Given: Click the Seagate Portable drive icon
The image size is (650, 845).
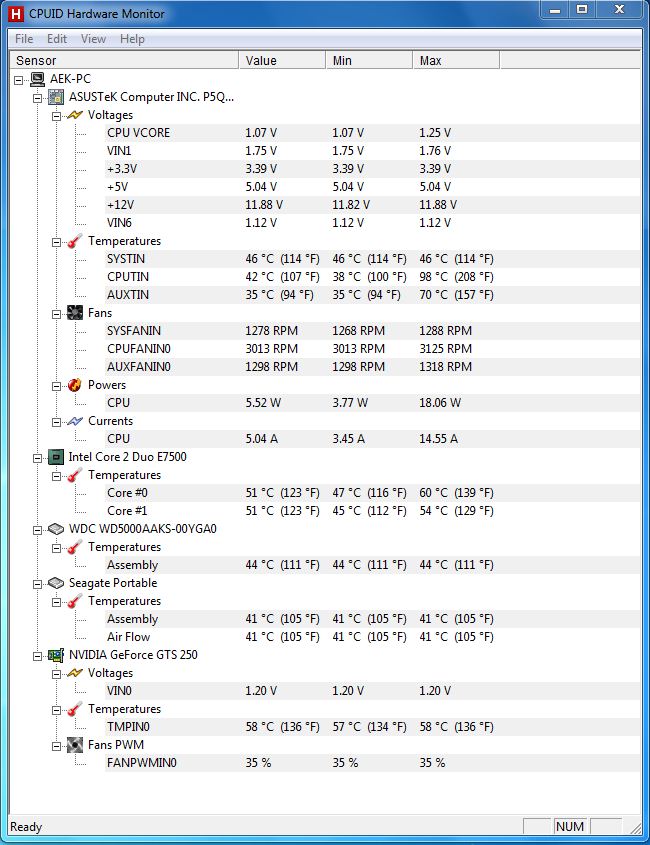Looking at the screenshot, I should pyautogui.click(x=56, y=583).
